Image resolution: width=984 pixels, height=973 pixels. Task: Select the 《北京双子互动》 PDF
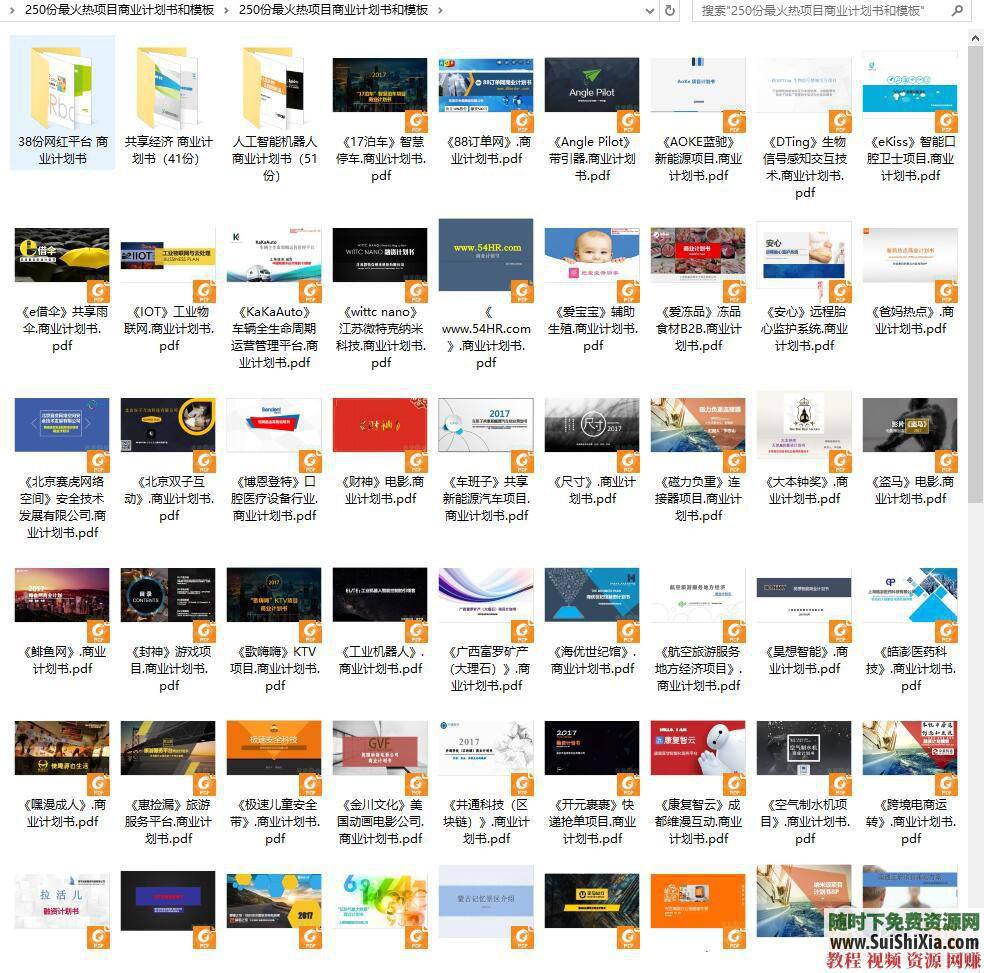168,460
